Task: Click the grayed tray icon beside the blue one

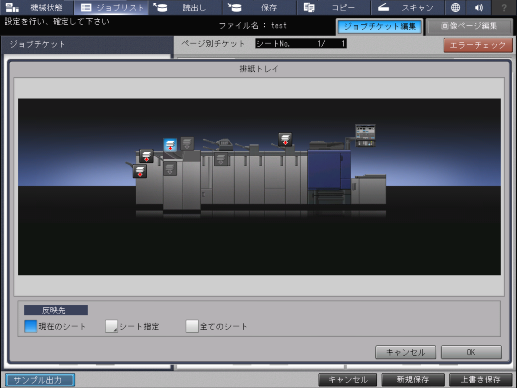Action: 187,143
